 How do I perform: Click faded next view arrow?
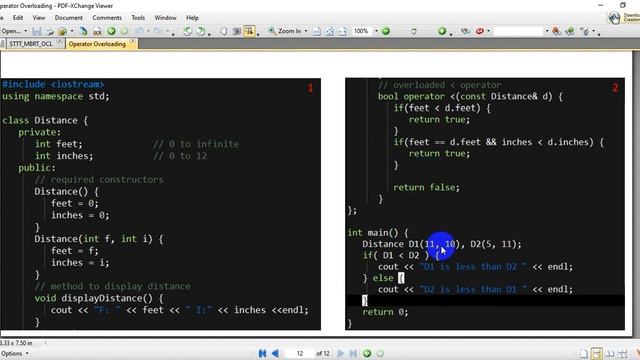[124, 31]
